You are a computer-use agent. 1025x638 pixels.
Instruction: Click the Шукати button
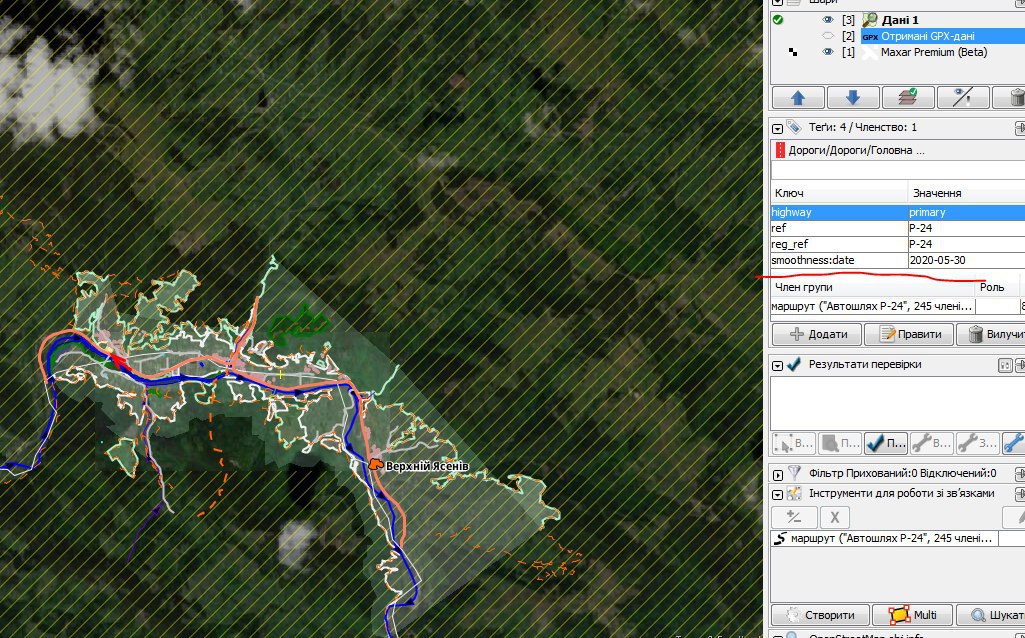pos(991,615)
